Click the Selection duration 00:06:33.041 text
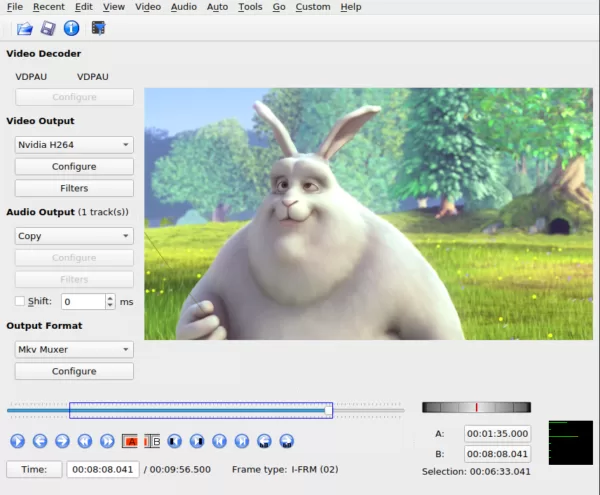This screenshot has width=600, height=495. [476, 472]
